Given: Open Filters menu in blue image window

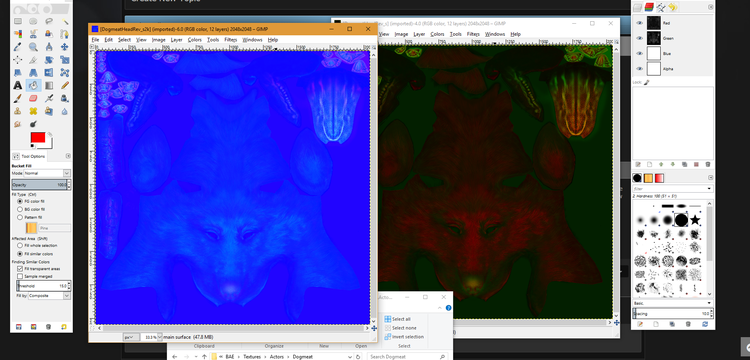Looking at the screenshot, I should tap(231, 40).
